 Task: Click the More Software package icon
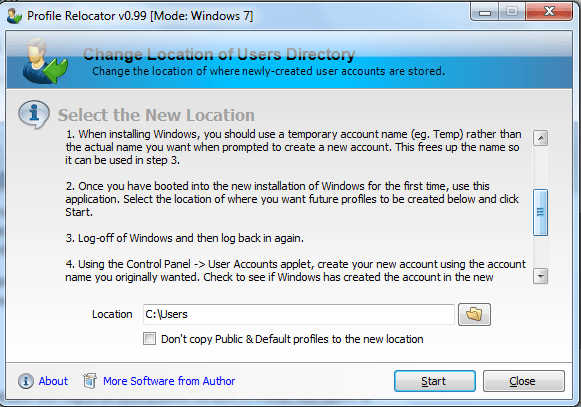tap(89, 381)
